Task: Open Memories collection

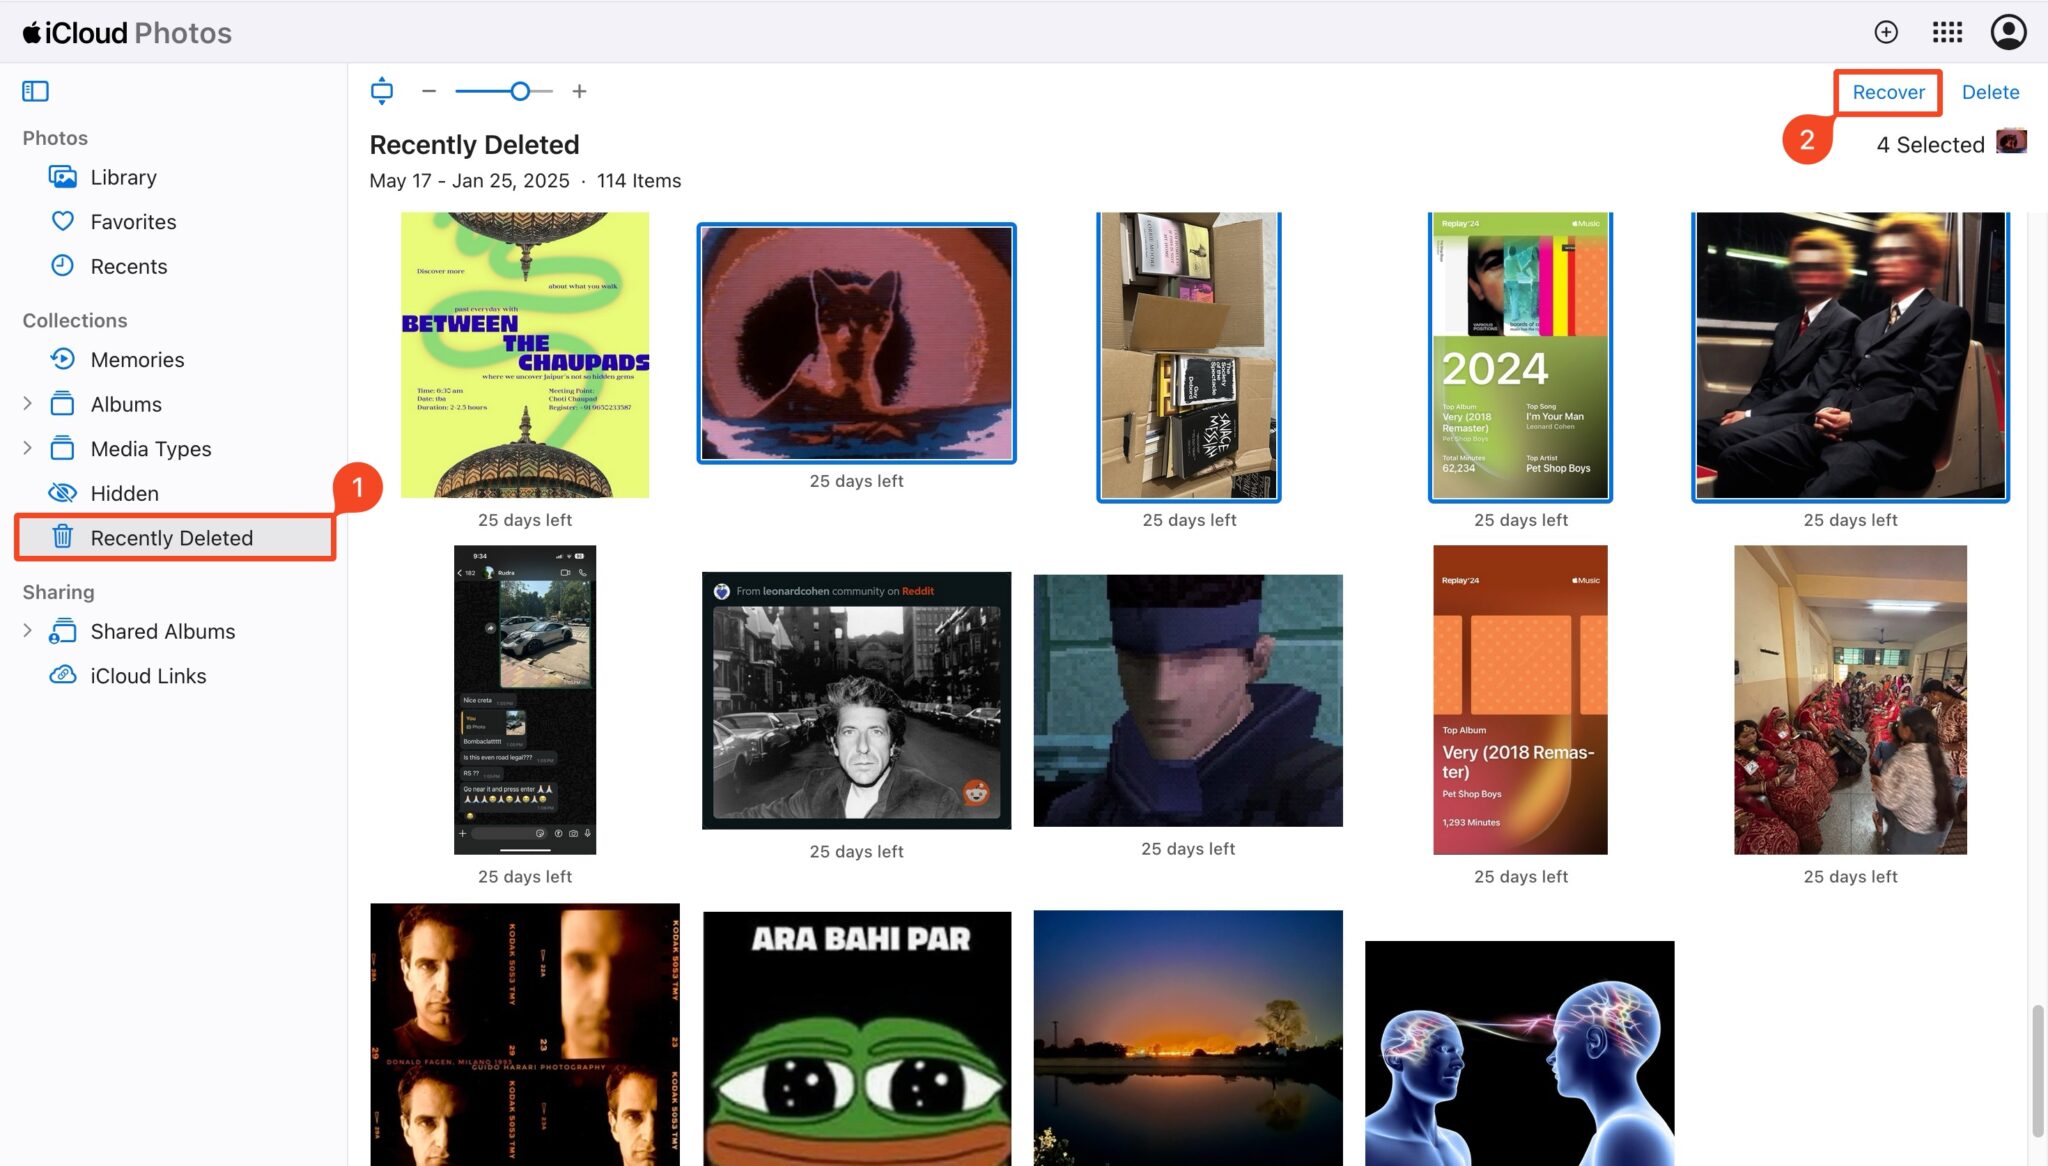Action: [x=137, y=360]
